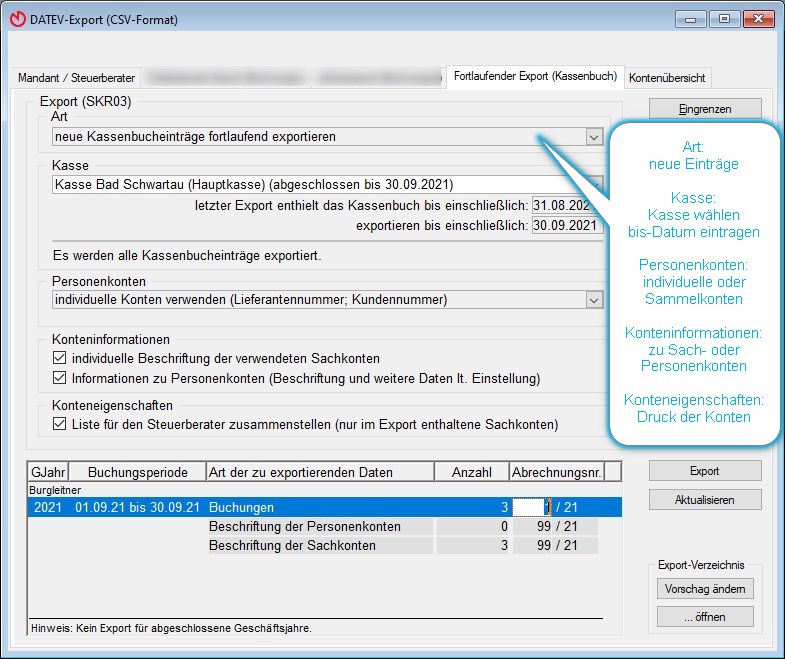The width and height of the screenshot is (785, 659).
Task: Click the 'letzter Export' date field
Action: coord(567,205)
